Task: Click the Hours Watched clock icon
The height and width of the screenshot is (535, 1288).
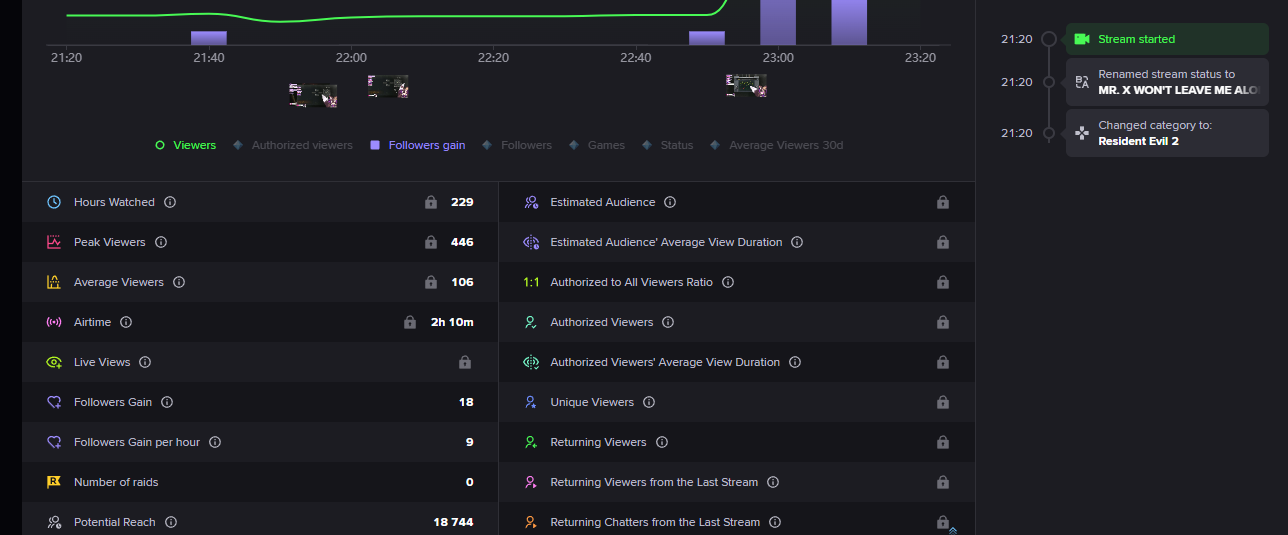Action: (54, 202)
